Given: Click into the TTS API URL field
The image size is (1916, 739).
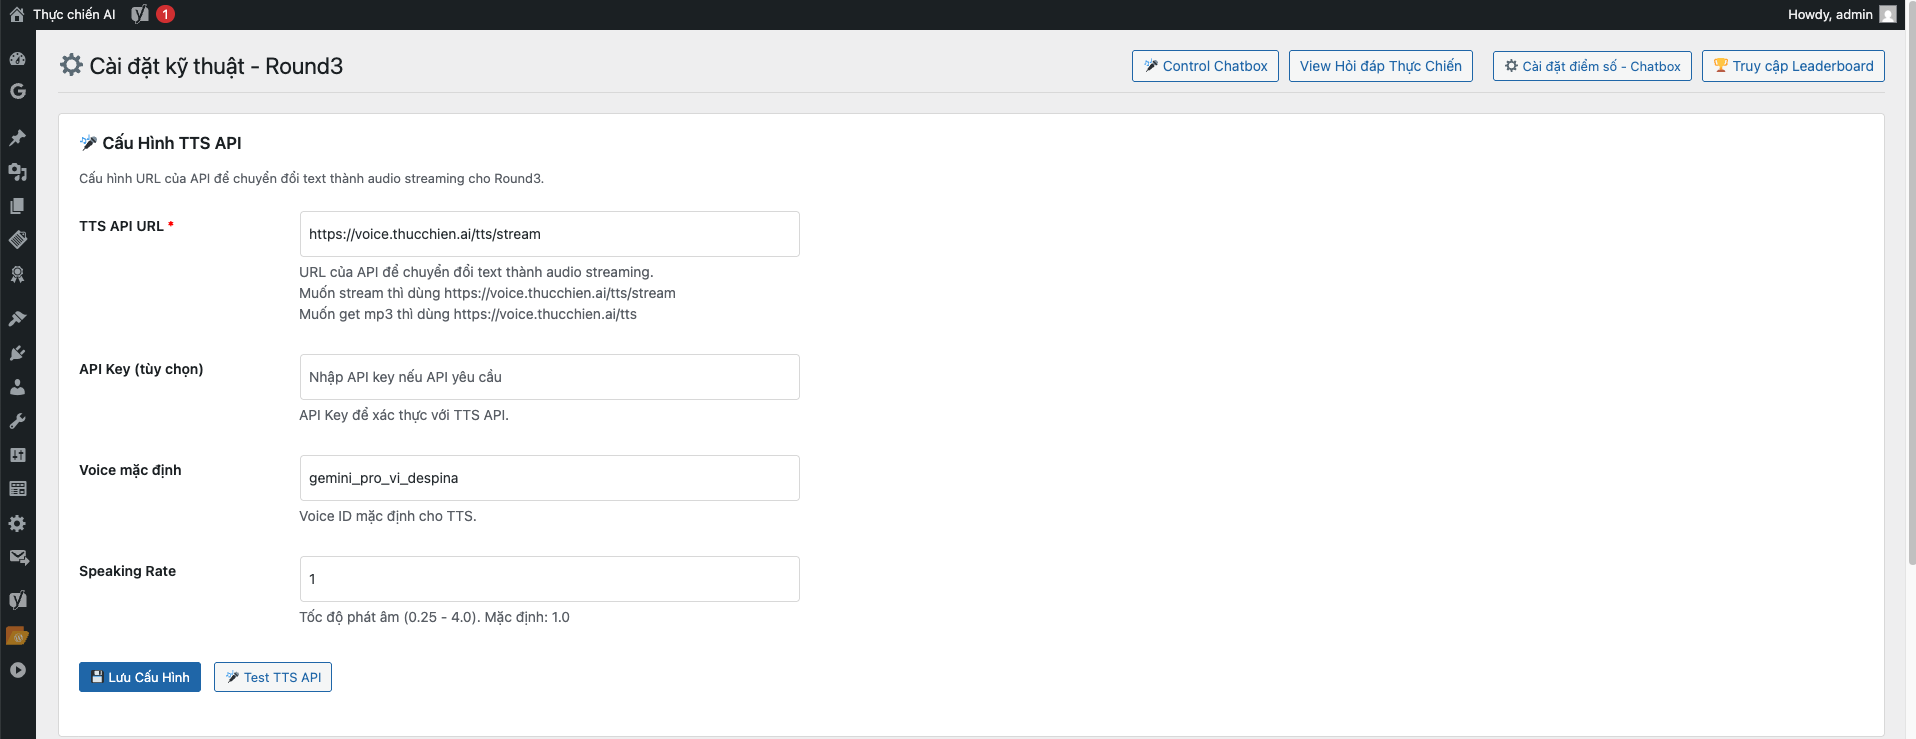Looking at the screenshot, I should pyautogui.click(x=549, y=234).
